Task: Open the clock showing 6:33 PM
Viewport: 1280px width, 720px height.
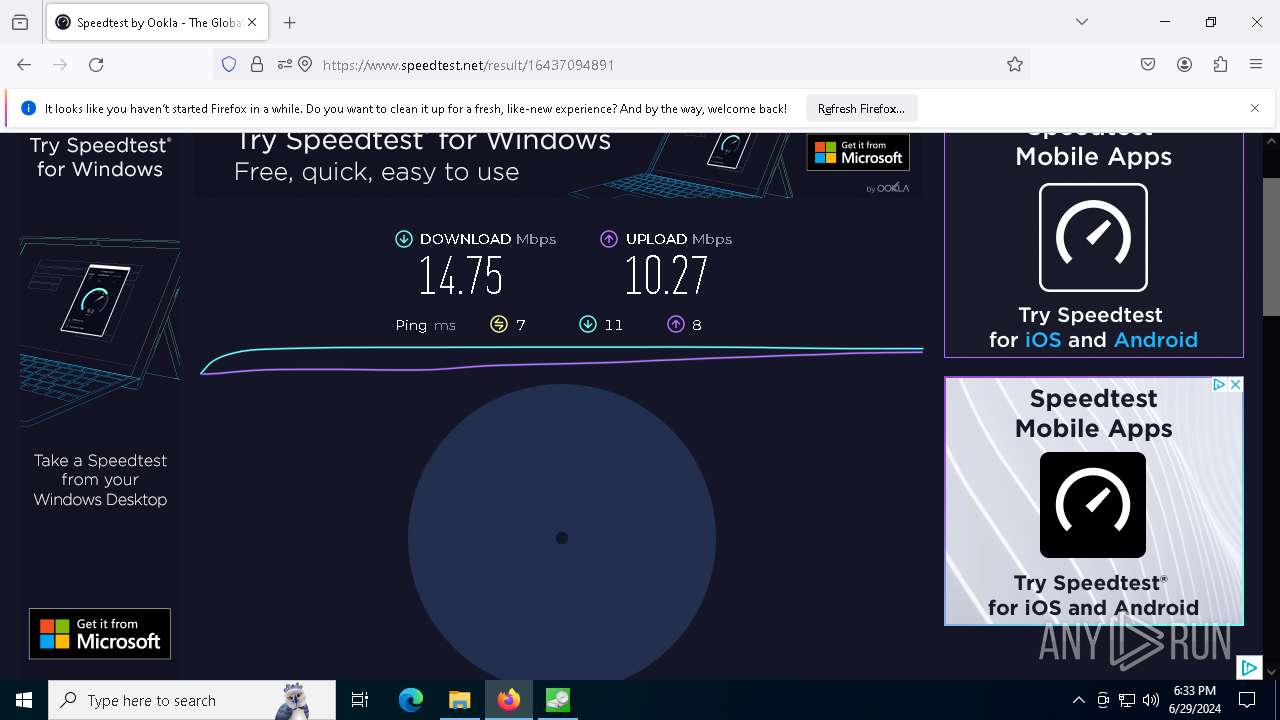Action: pyautogui.click(x=1195, y=700)
